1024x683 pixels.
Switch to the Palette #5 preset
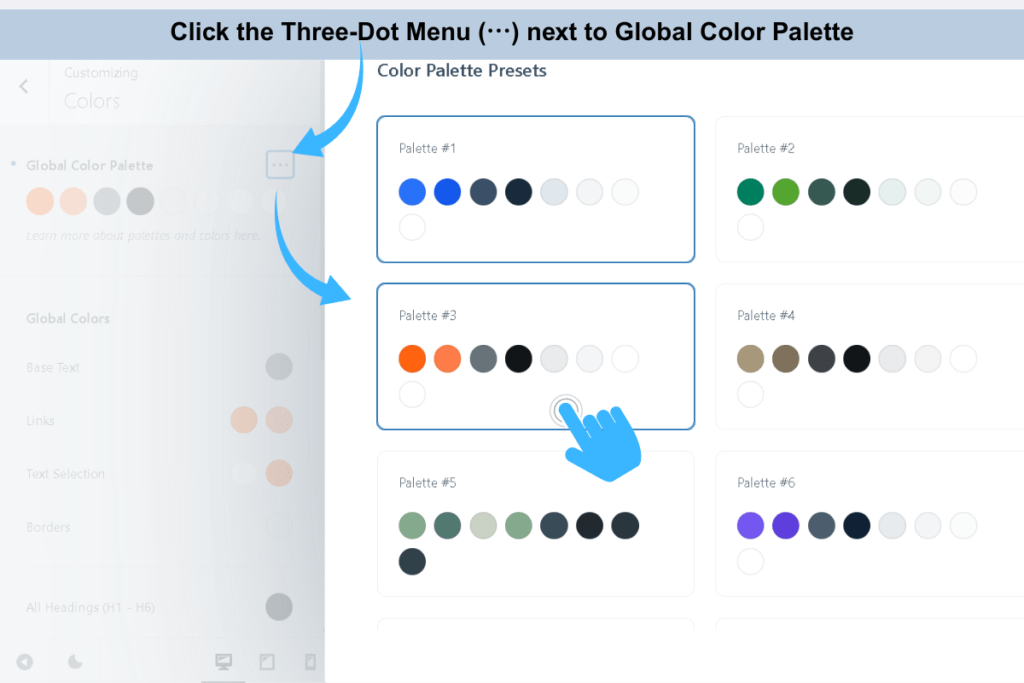pyautogui.click(x=535, y=523)
